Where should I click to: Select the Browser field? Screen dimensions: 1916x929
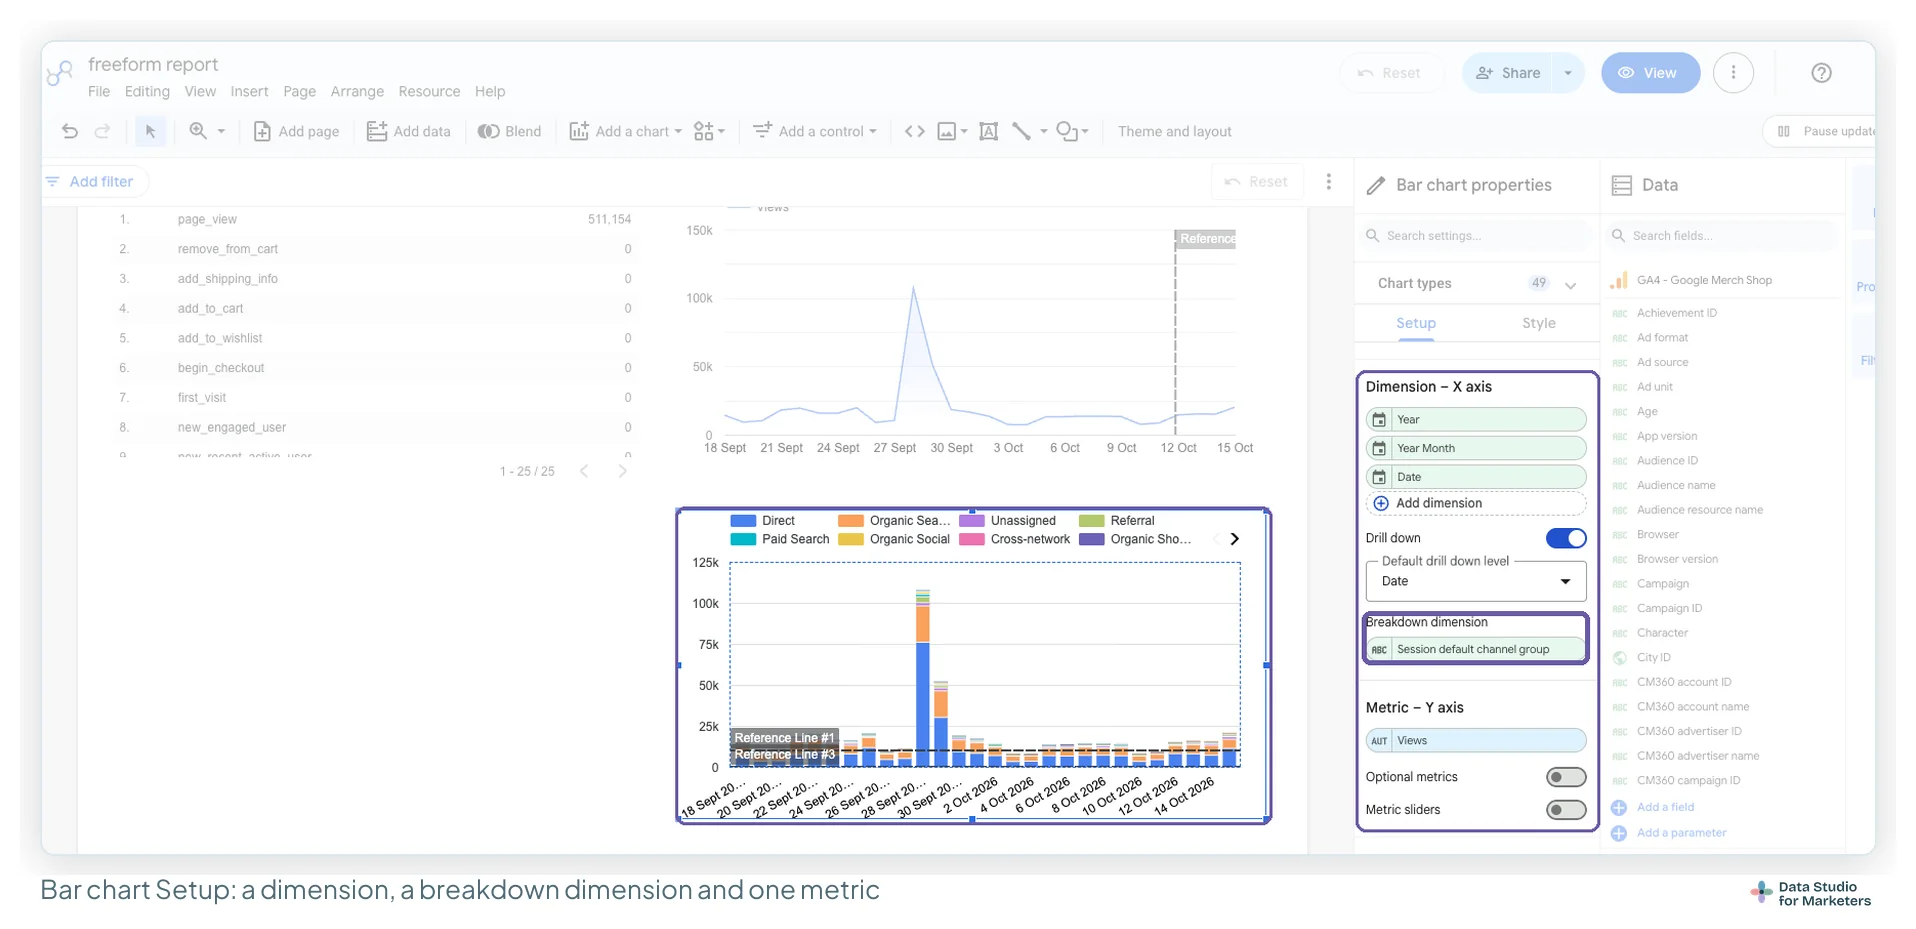1658,535
